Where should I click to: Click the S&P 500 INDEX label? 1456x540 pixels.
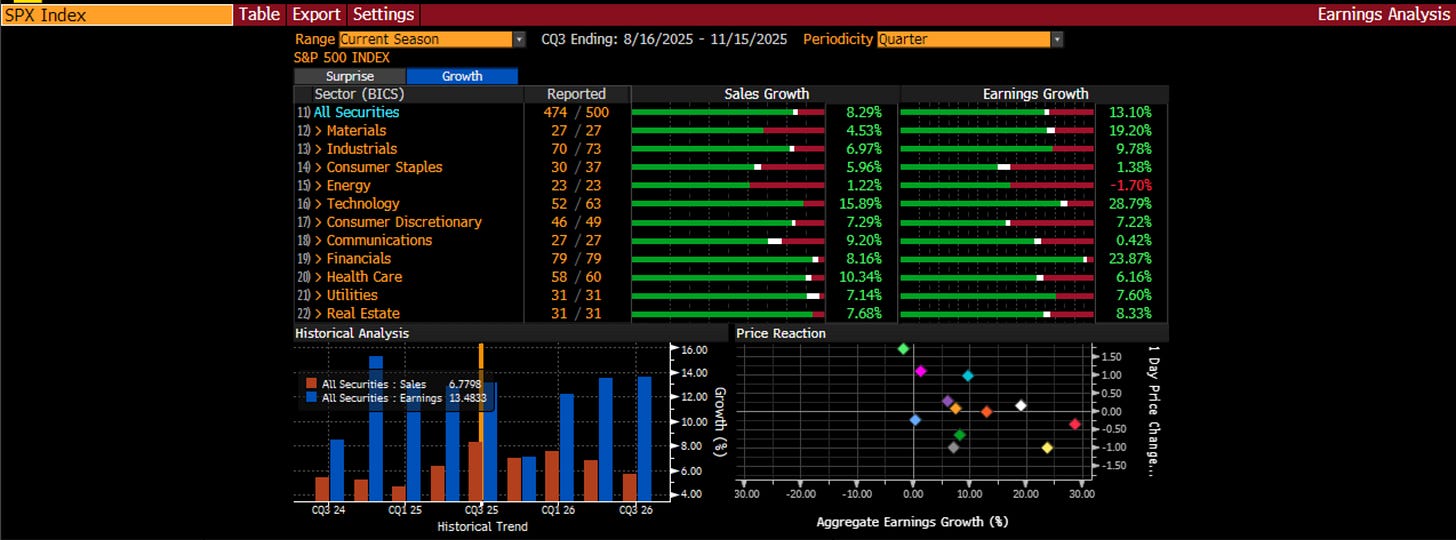click(342, 57)
